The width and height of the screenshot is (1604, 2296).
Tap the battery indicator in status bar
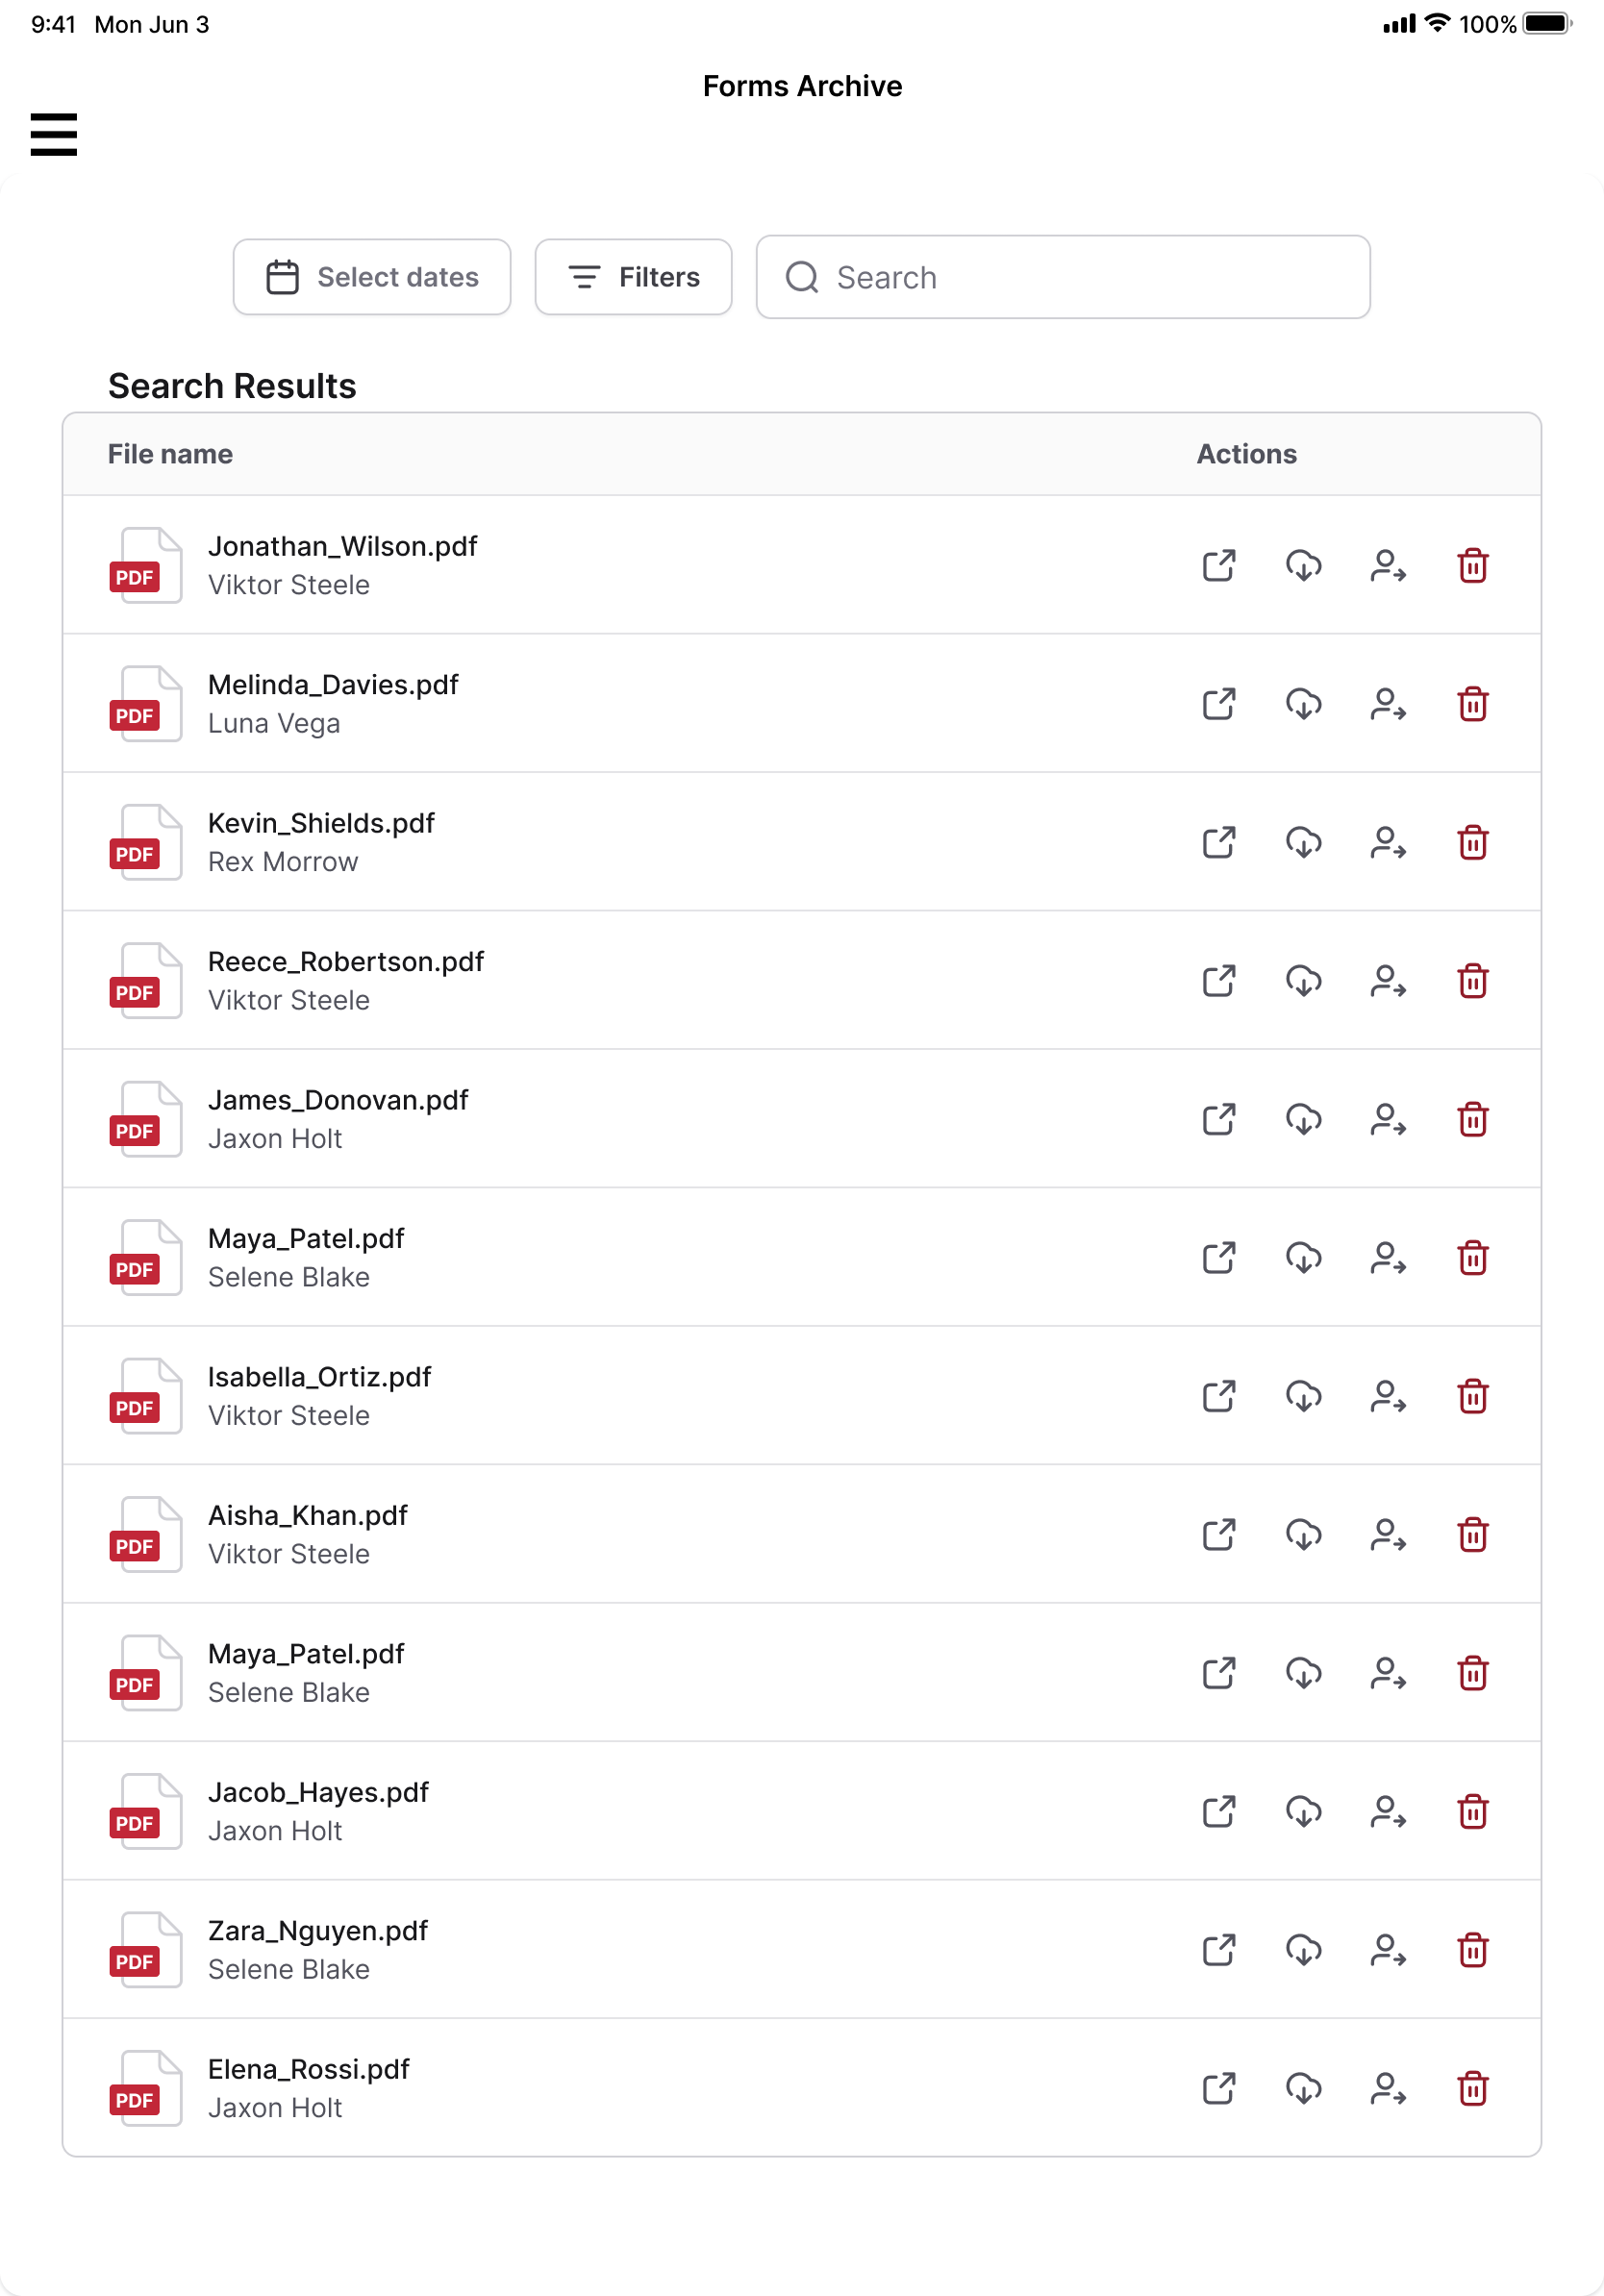coord(1547,23)
